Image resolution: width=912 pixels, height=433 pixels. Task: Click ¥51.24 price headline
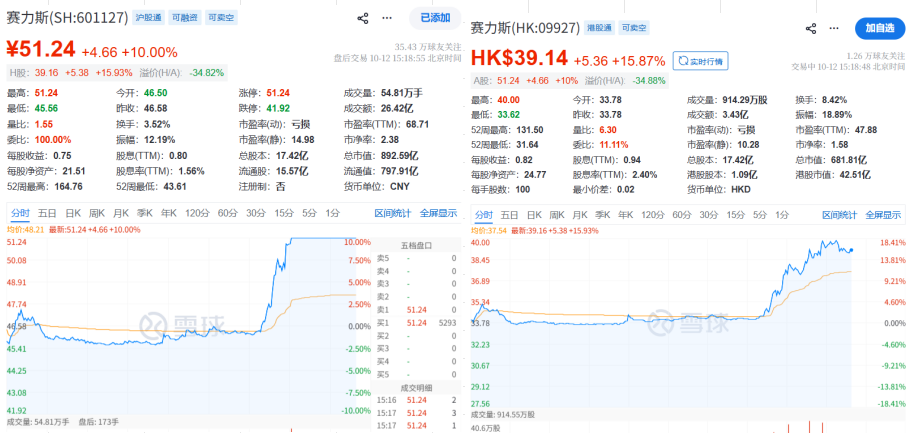[x=41, y=49]
